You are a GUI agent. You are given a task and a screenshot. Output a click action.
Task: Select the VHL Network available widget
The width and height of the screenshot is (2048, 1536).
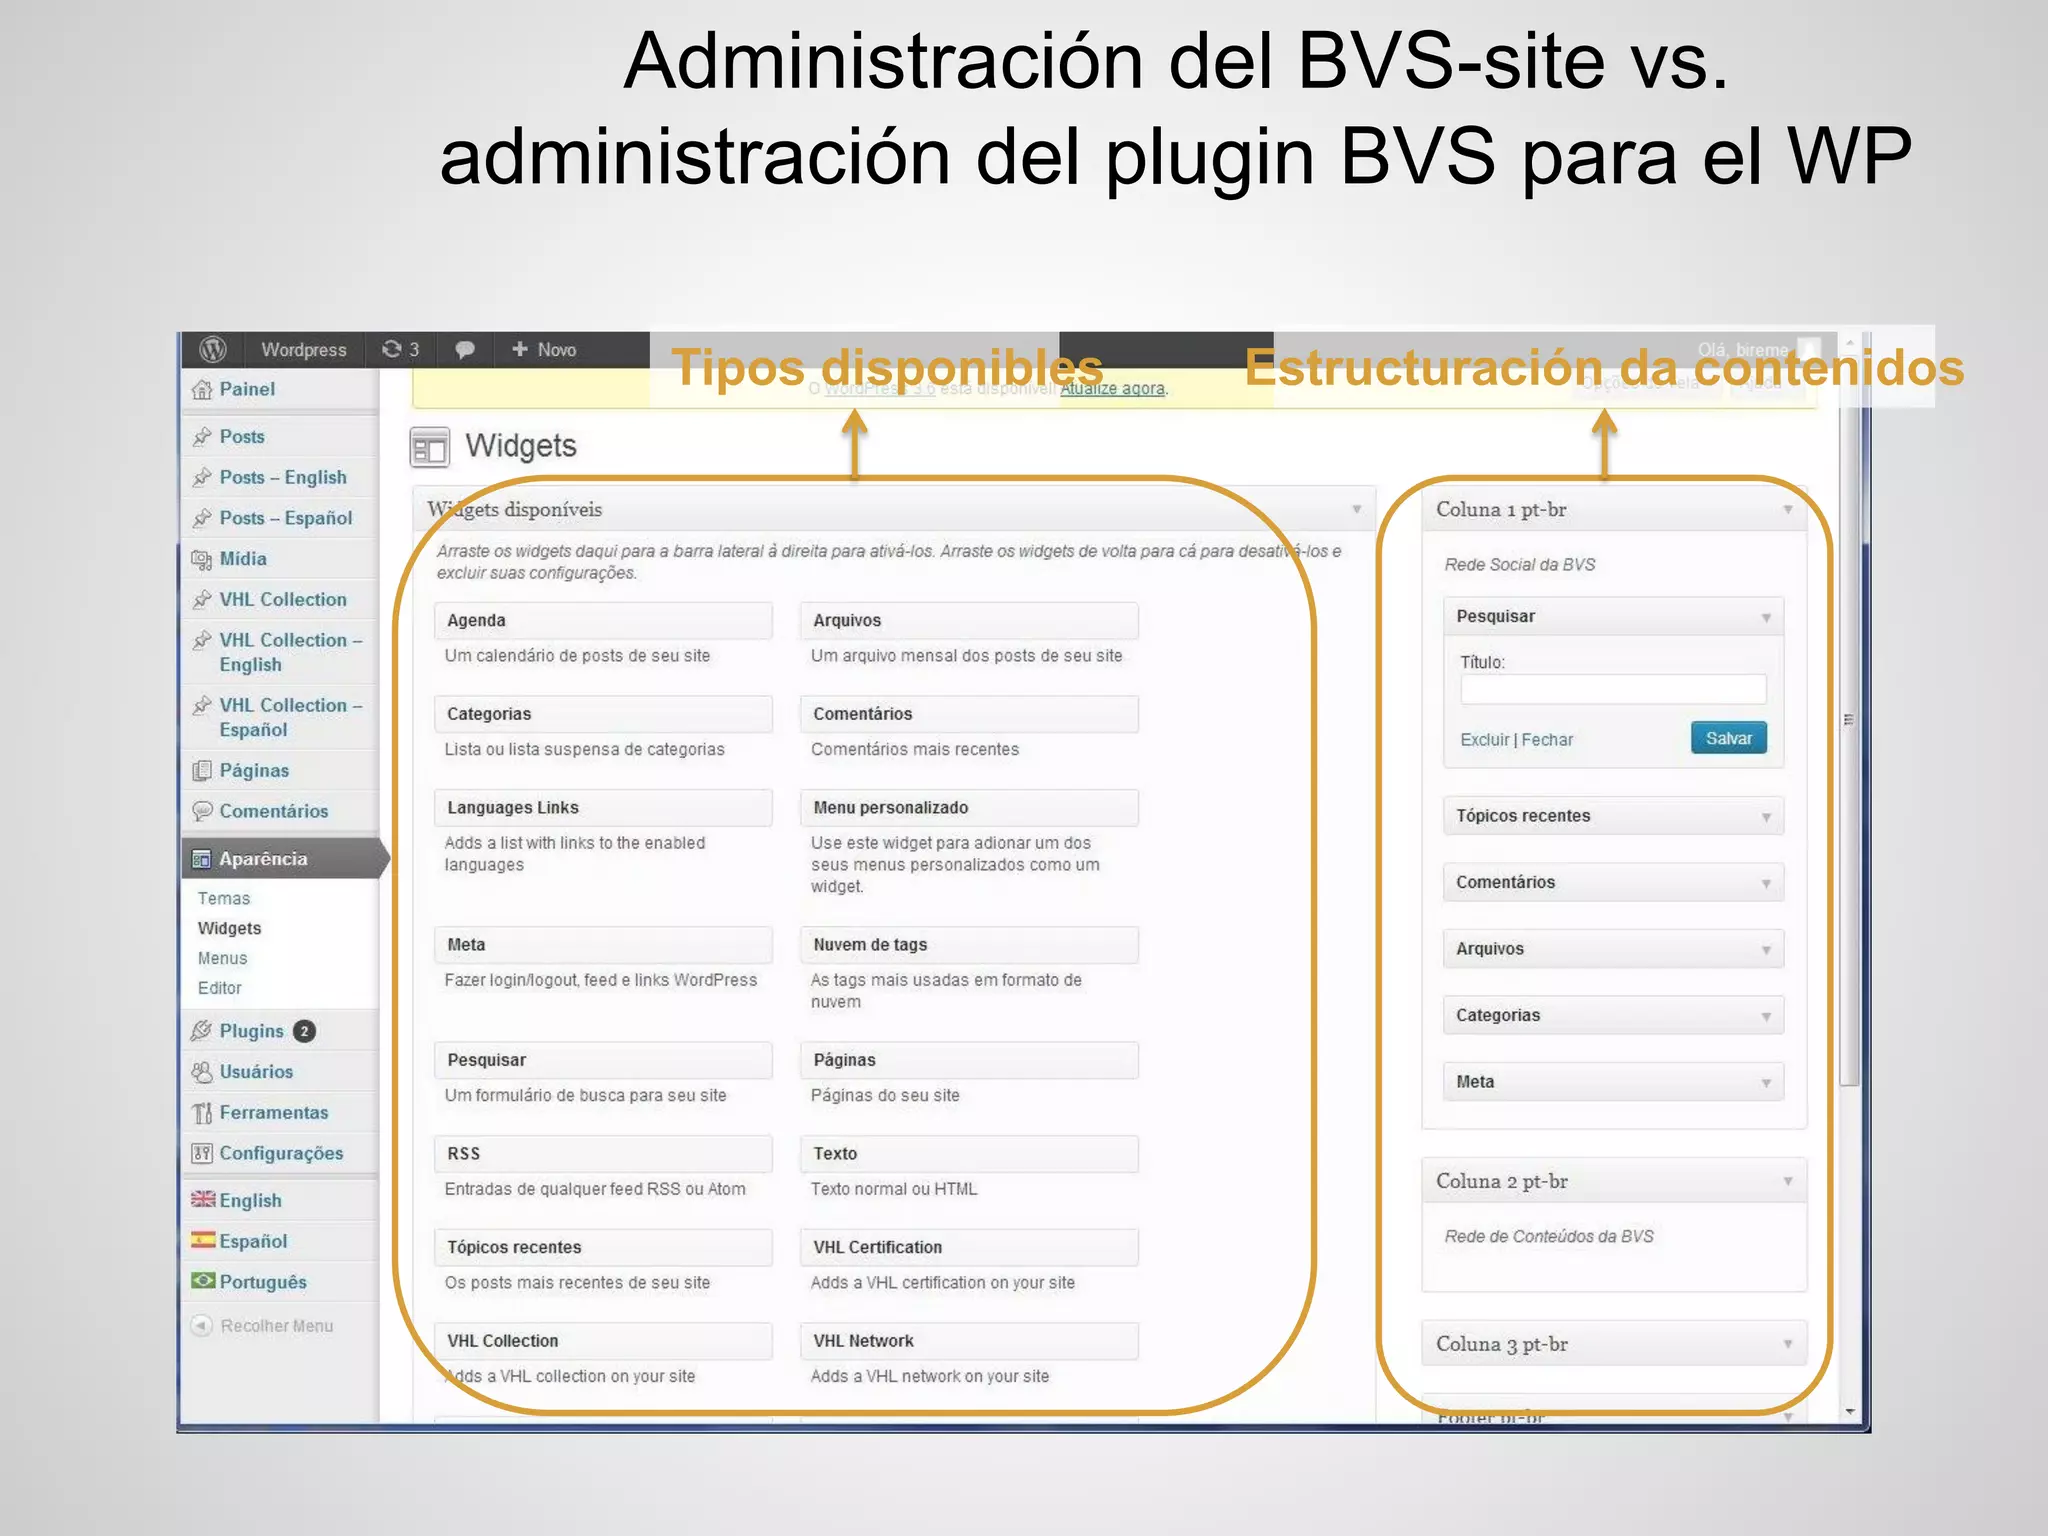coord(969,1342)
